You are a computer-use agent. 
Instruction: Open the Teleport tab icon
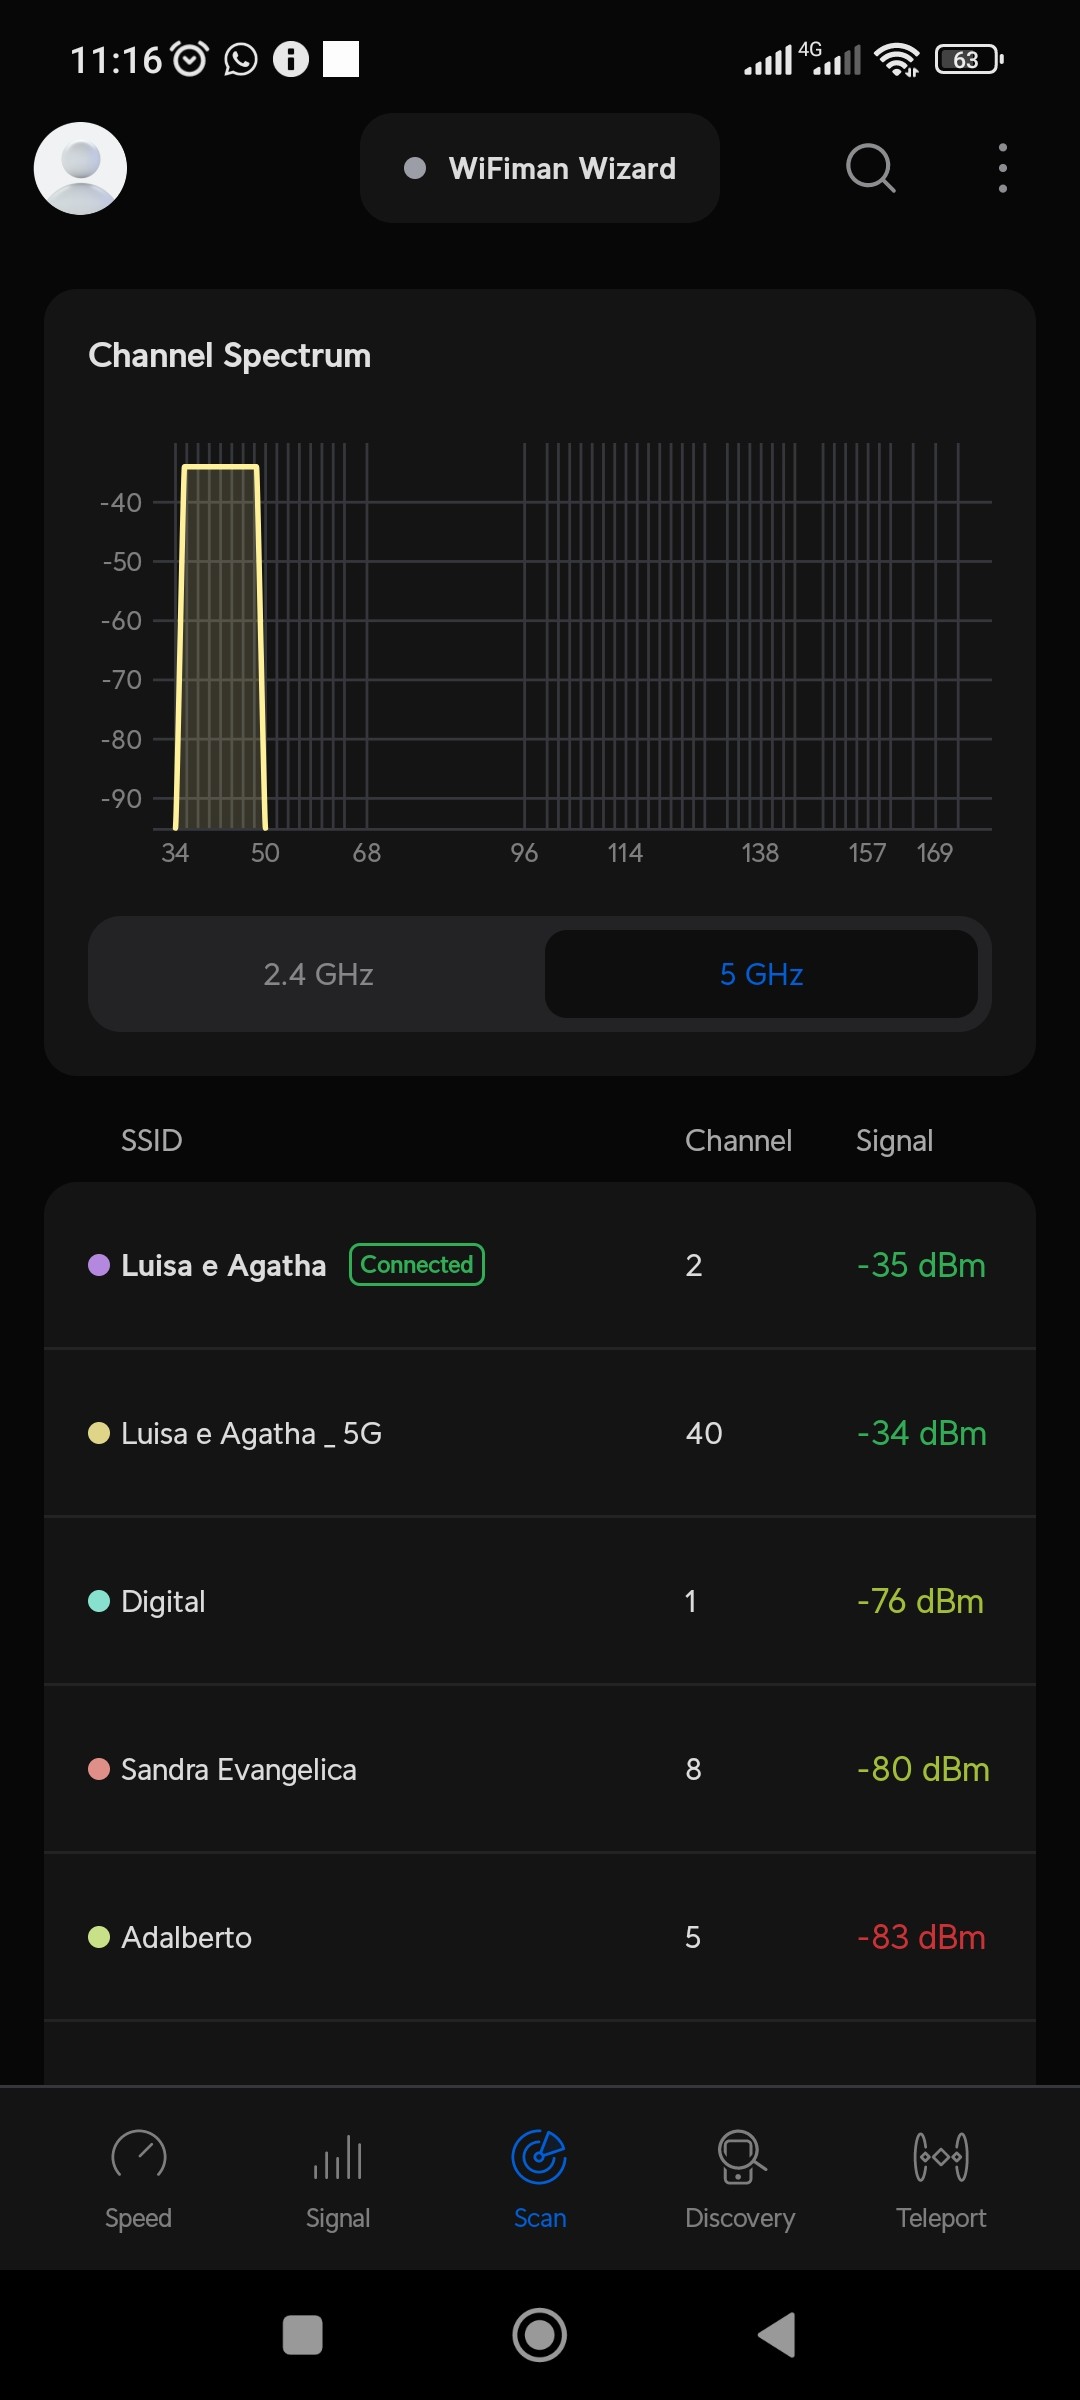(x=941, y=2156)
